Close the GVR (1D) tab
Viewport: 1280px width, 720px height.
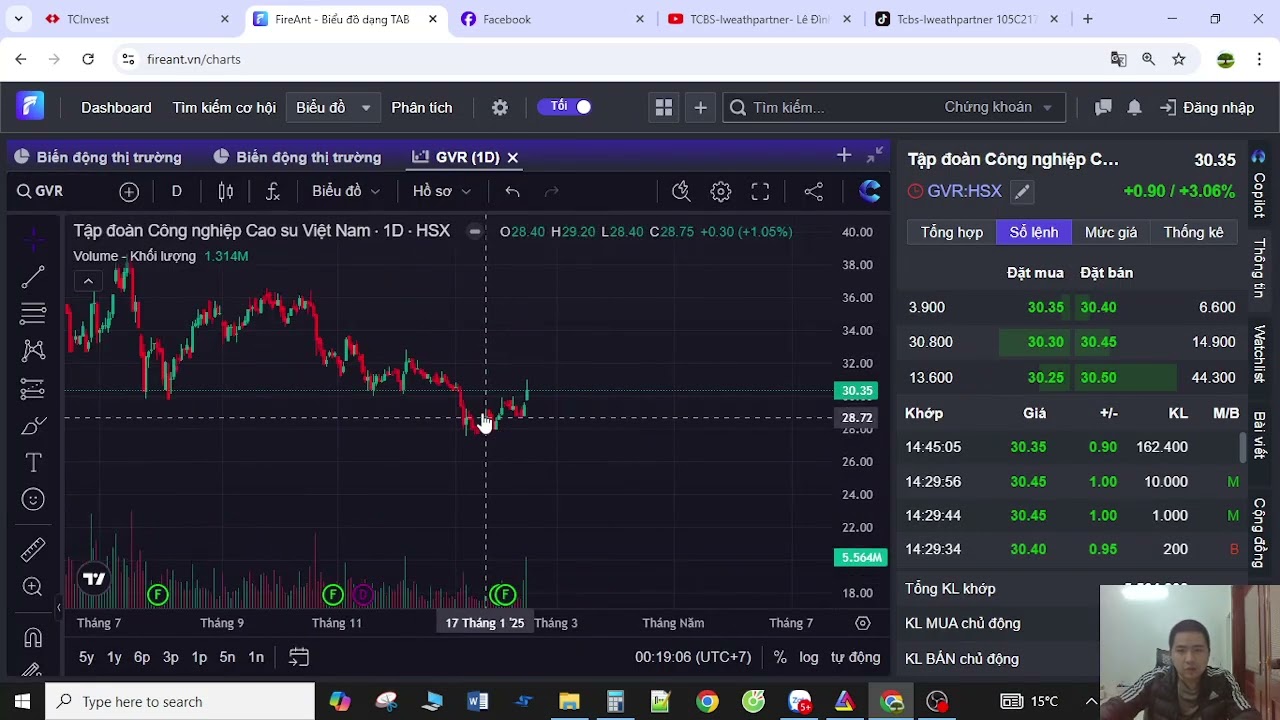tap(512, 157)
